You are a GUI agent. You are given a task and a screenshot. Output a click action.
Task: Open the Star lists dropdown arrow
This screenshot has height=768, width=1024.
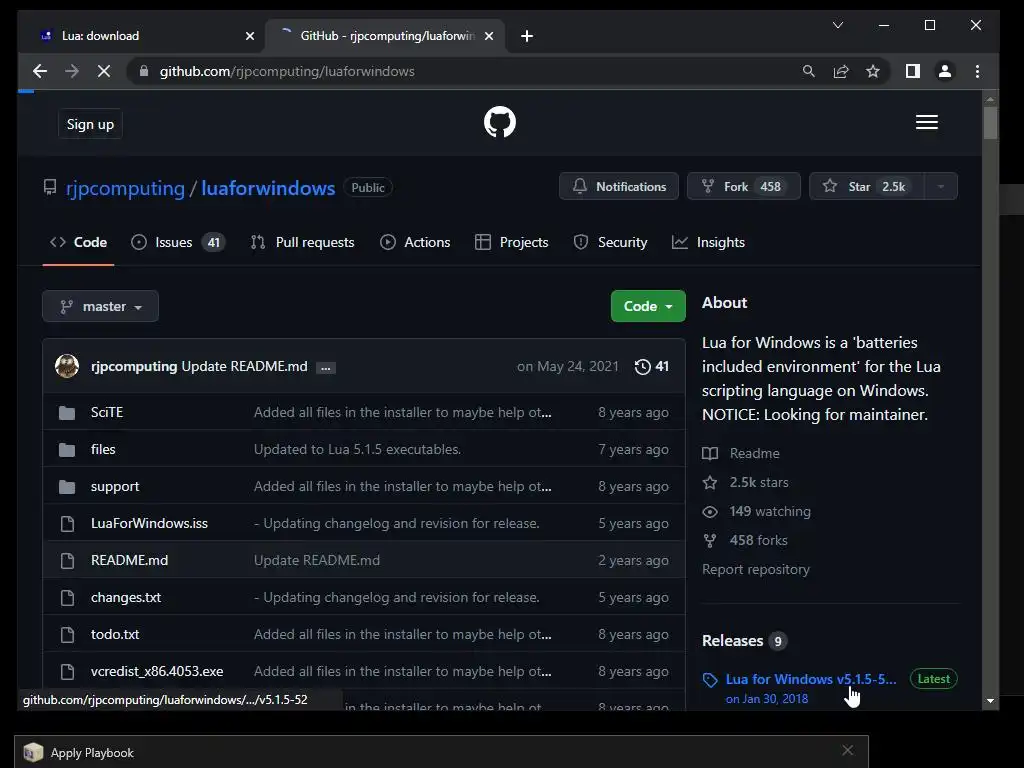(940, 187)
